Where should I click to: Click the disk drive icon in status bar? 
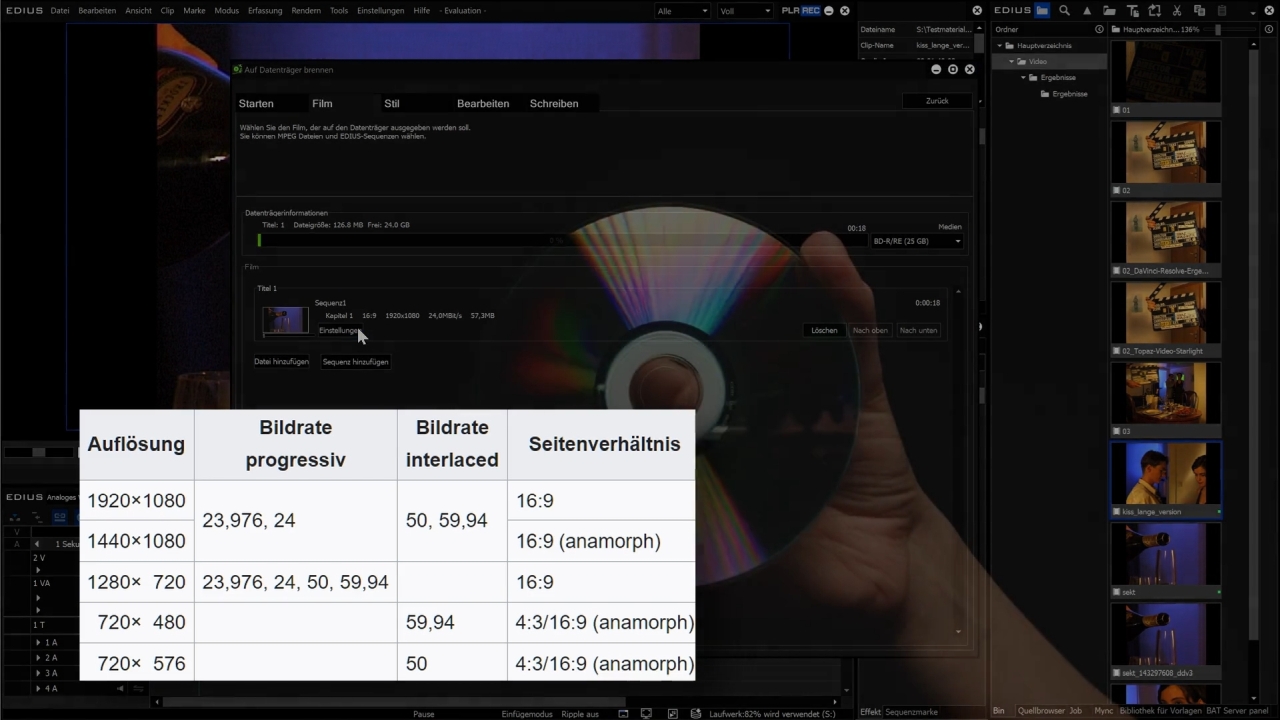coord(696,713)
